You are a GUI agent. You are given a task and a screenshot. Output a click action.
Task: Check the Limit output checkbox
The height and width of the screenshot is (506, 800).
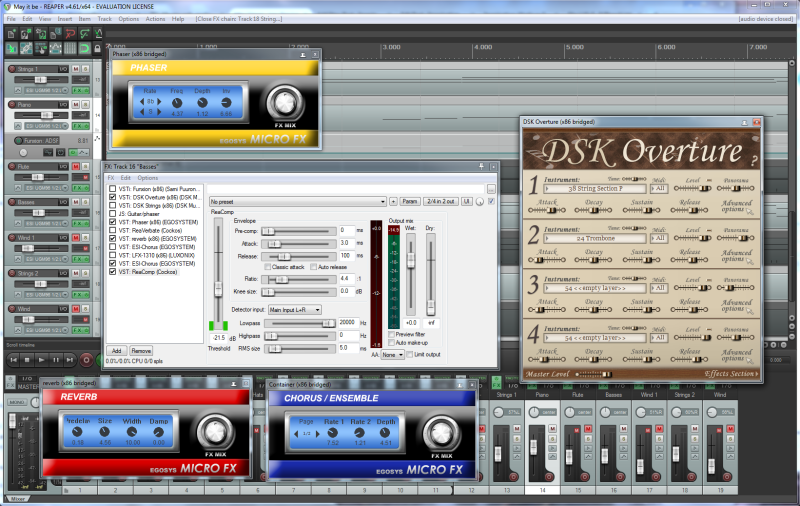click(x=410, y=355)
